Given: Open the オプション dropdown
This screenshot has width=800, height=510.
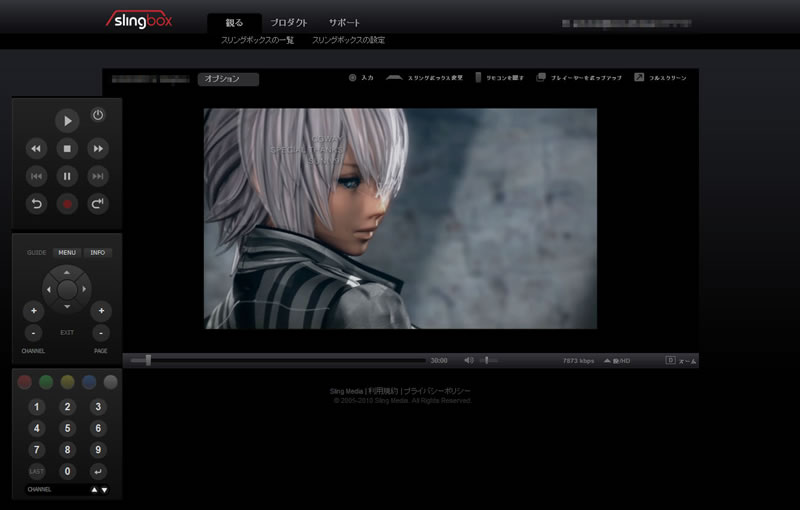Looking at the screenshot, I should pos(229,79).
